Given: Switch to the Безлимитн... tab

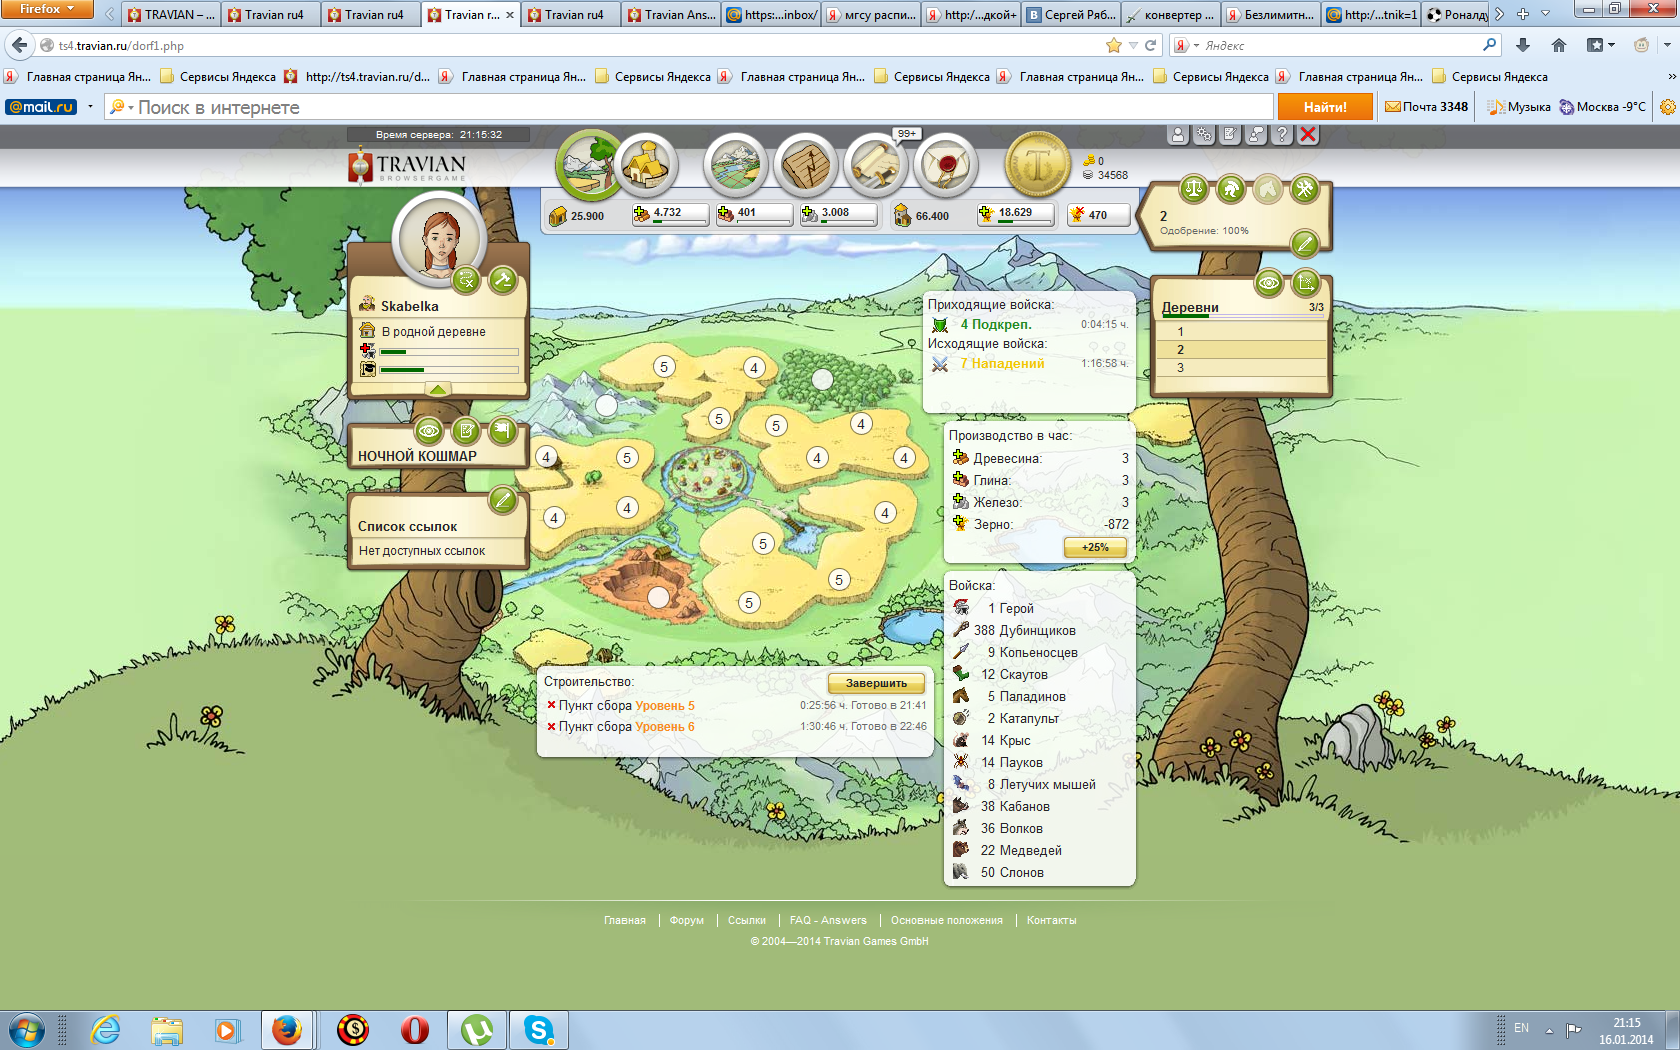Looking at the screenshot, I should point(1271,14).
